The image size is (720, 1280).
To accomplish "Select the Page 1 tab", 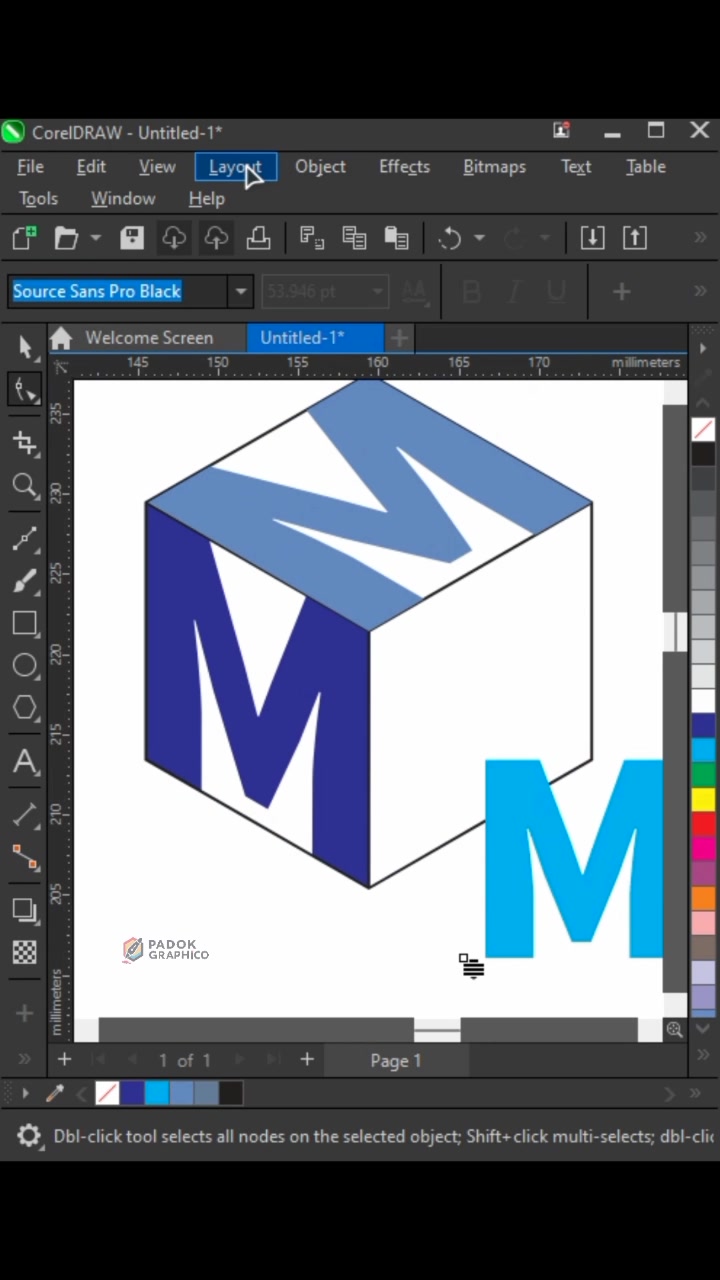I will pyautogui.click(x=396, y=1061).
